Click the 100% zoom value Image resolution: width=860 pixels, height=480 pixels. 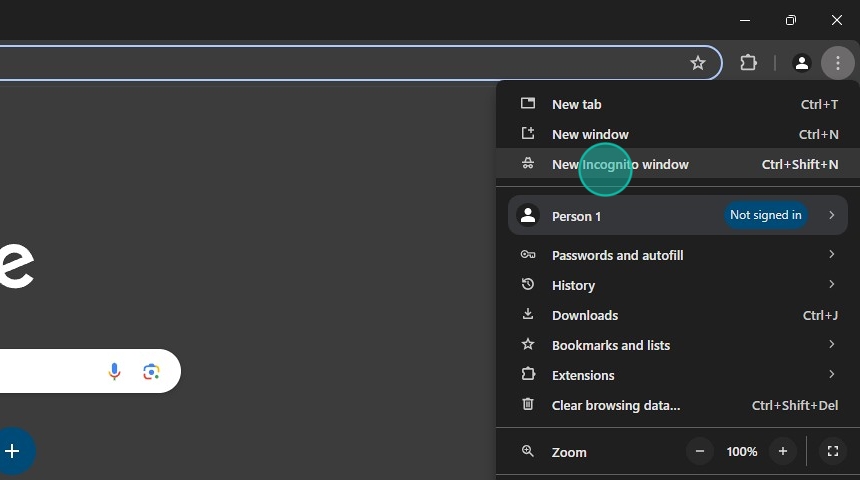click(x=742, y=451)
